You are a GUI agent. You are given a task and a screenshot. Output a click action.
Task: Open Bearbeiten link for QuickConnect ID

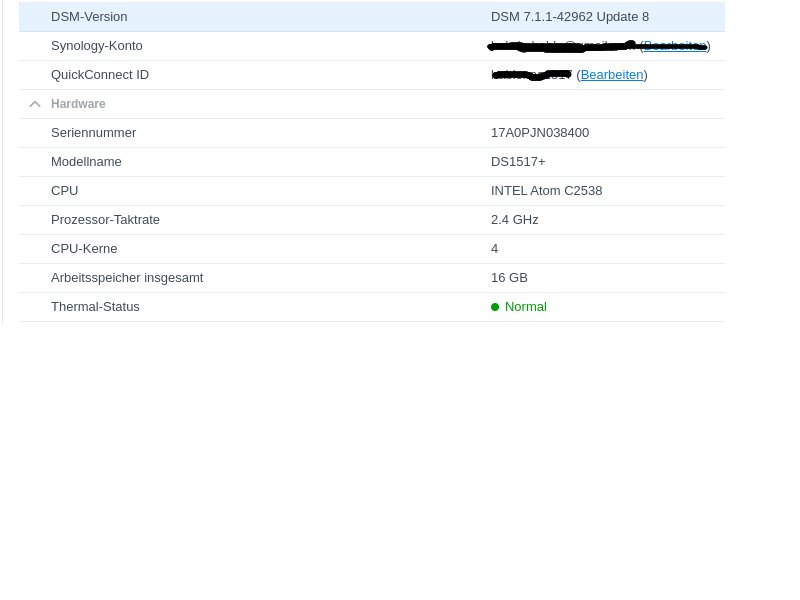612,75
